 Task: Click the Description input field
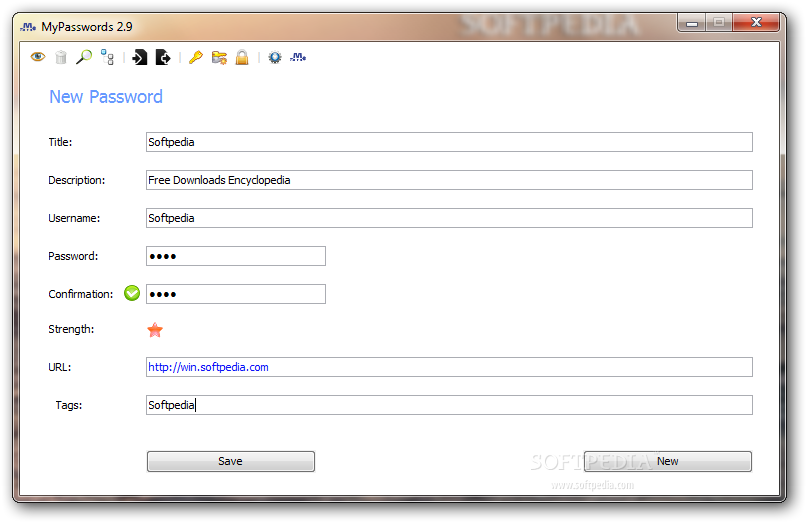coord(449,180)
